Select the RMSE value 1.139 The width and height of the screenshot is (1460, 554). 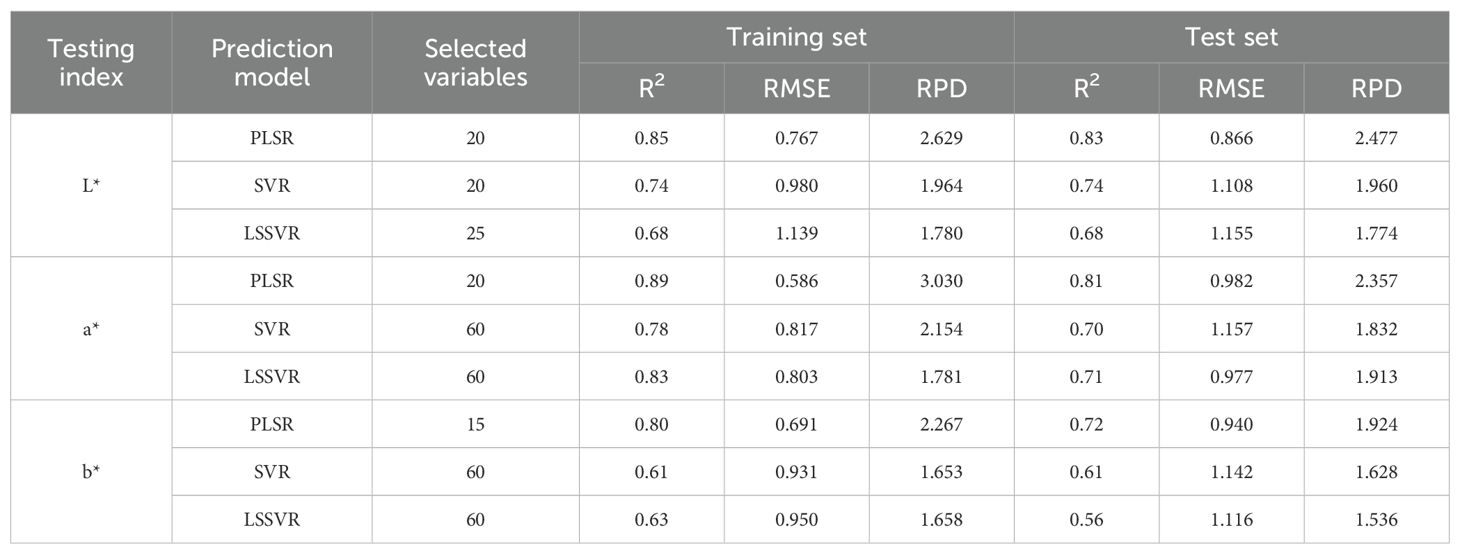(796, 234)
